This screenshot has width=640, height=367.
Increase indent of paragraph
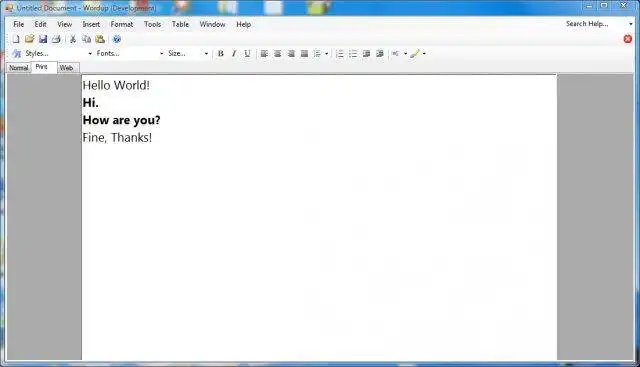[380, 53]
